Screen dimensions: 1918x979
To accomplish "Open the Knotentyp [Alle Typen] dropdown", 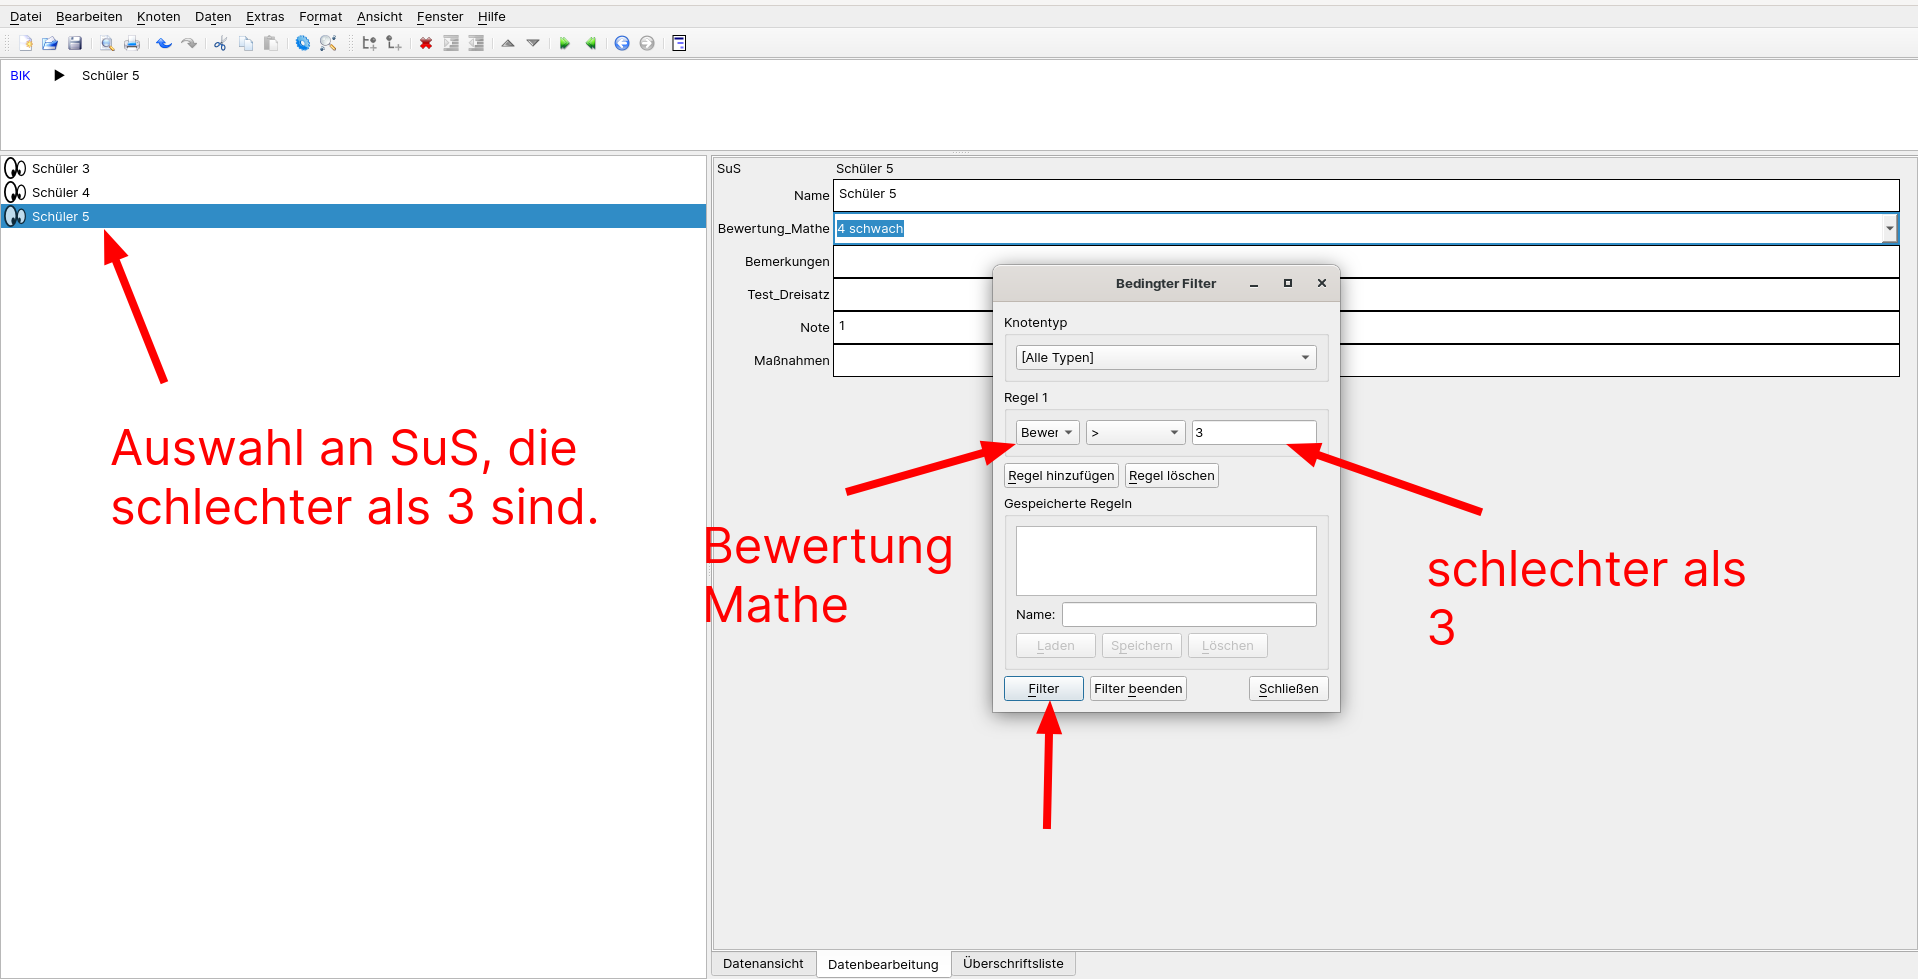I will (1166, 358).
